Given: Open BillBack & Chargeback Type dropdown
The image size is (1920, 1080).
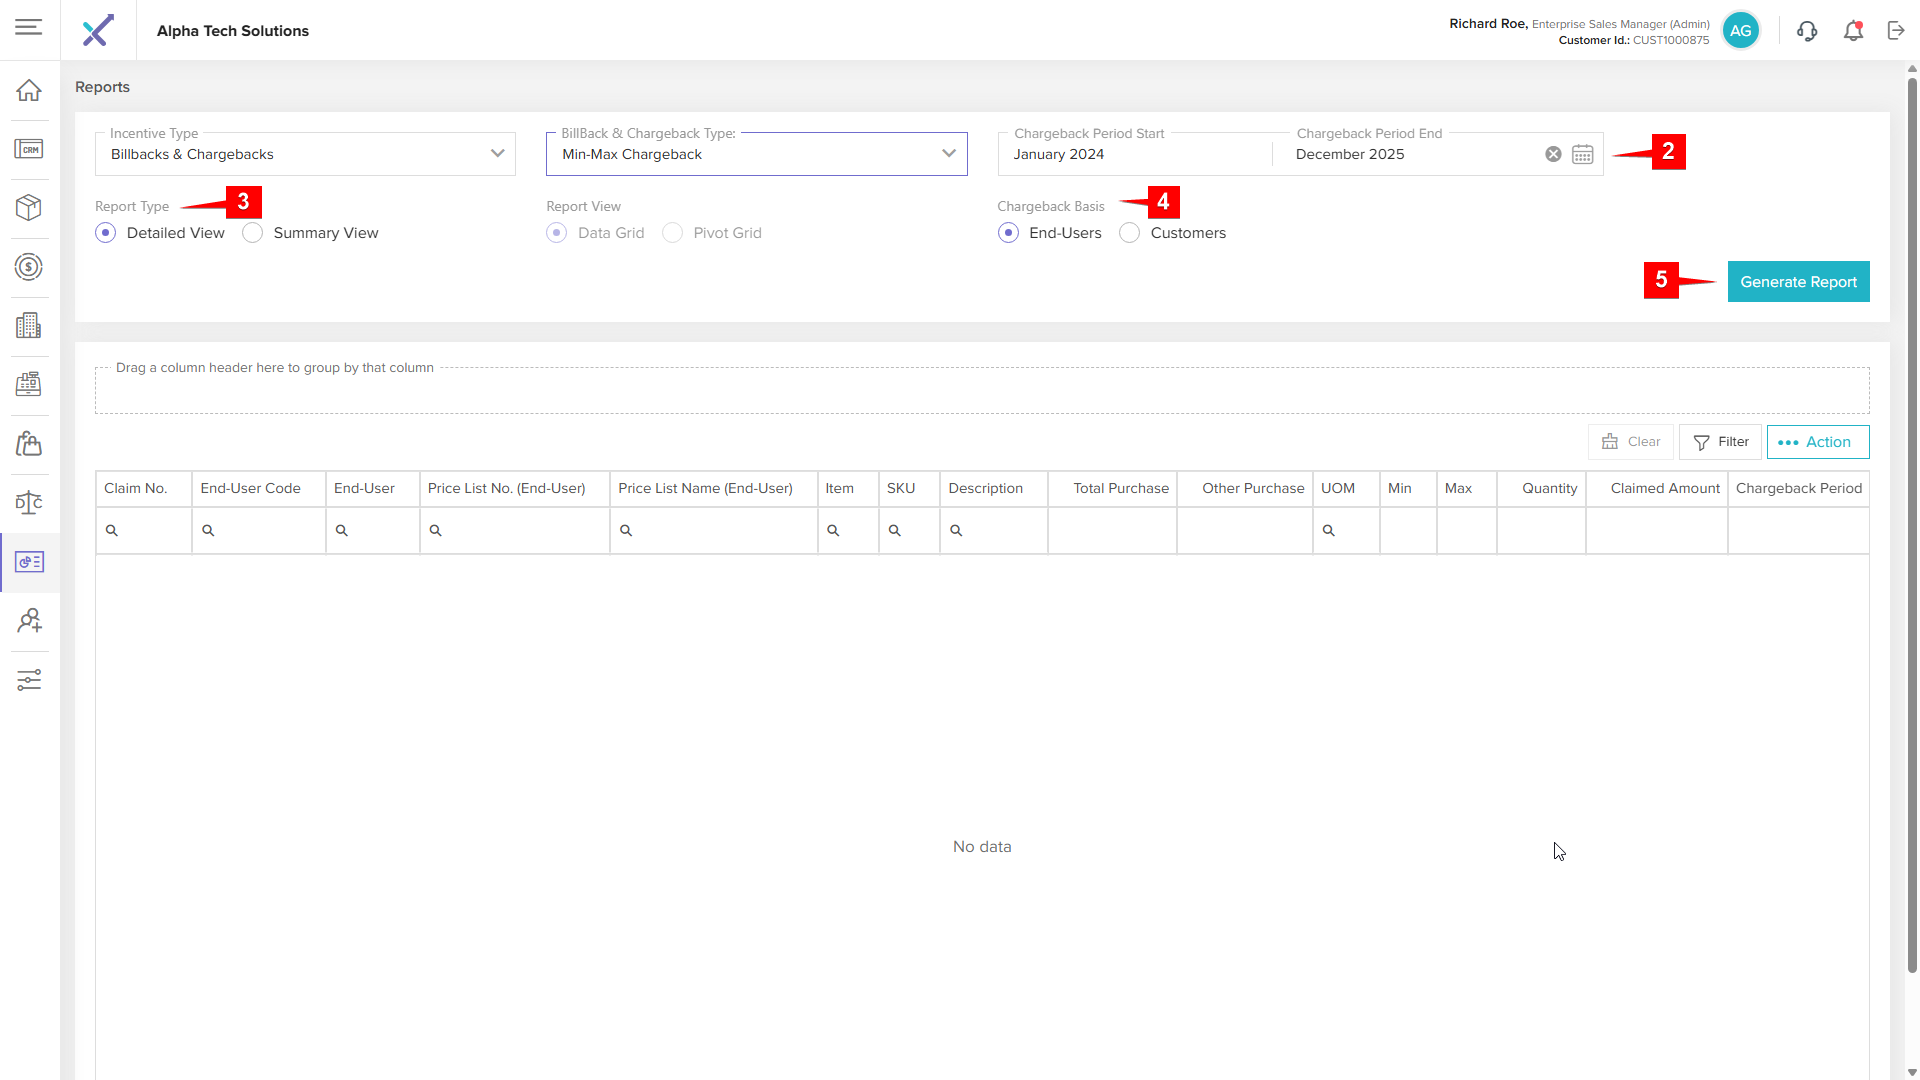Looking at the screenshot, I should [948, 154].
